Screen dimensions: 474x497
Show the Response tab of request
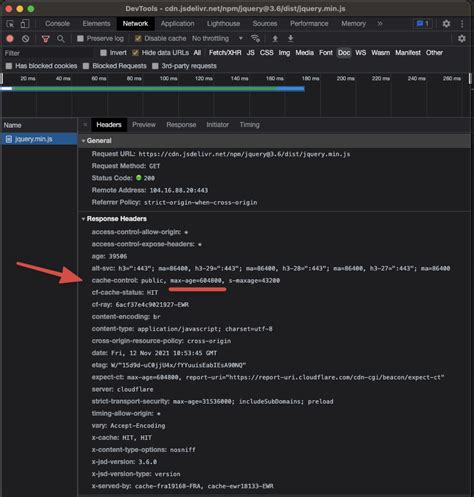pyautogui.click(x=181, y=125)
